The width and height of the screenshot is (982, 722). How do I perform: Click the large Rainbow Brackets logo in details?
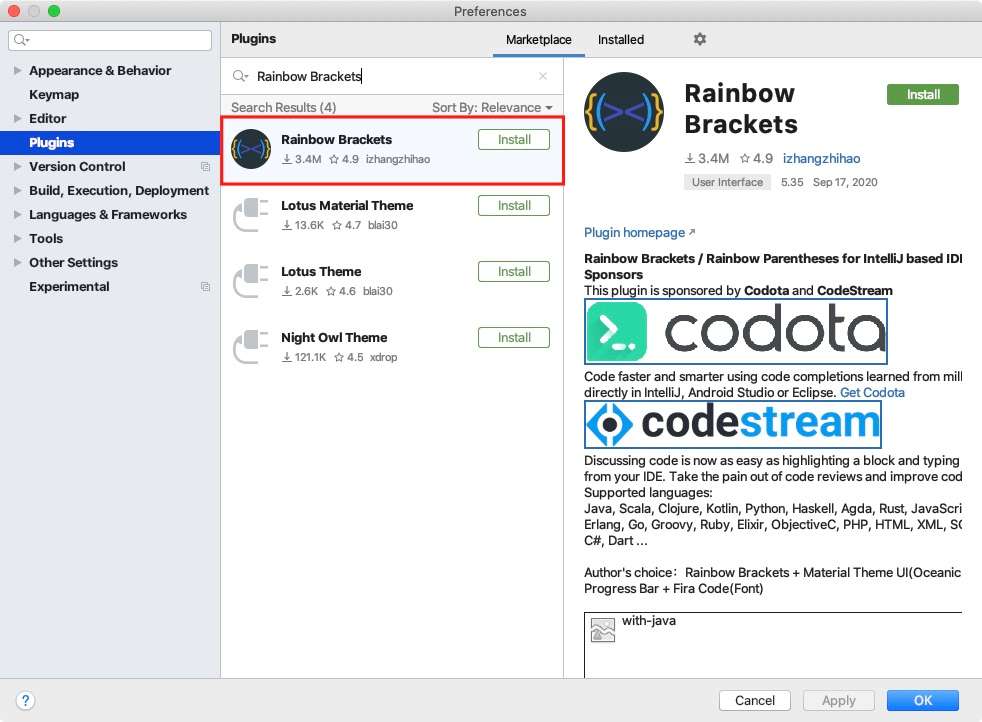coord(624,112)
